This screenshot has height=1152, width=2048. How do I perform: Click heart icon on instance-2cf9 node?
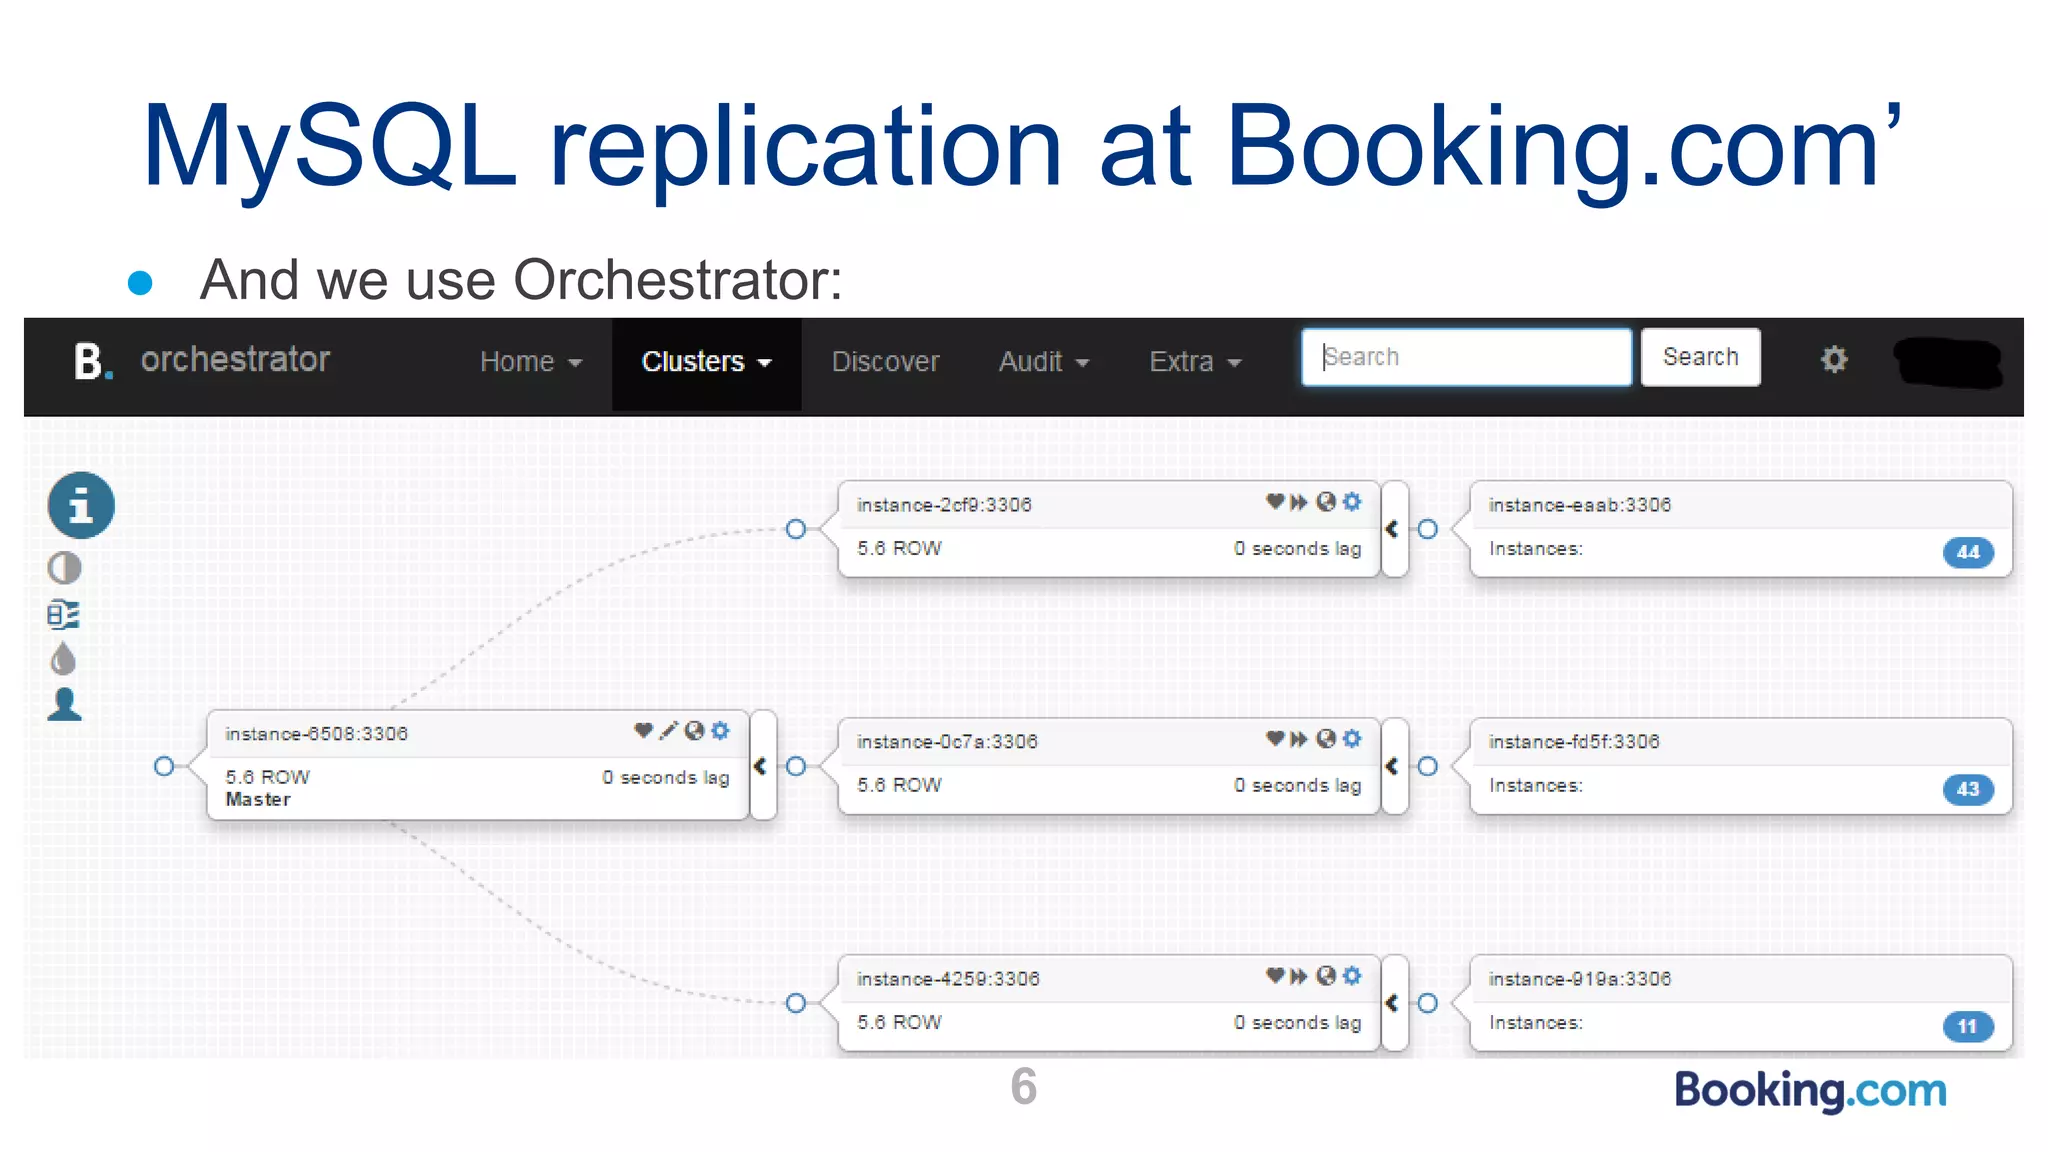pos(1274,501)
